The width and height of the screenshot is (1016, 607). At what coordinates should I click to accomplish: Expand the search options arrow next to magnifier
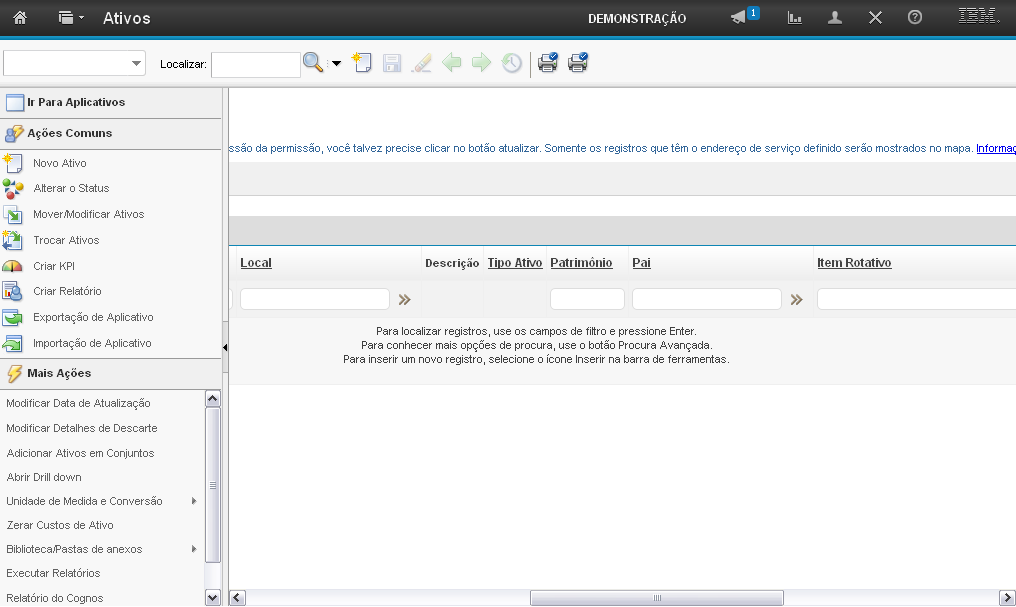[336, 64]
